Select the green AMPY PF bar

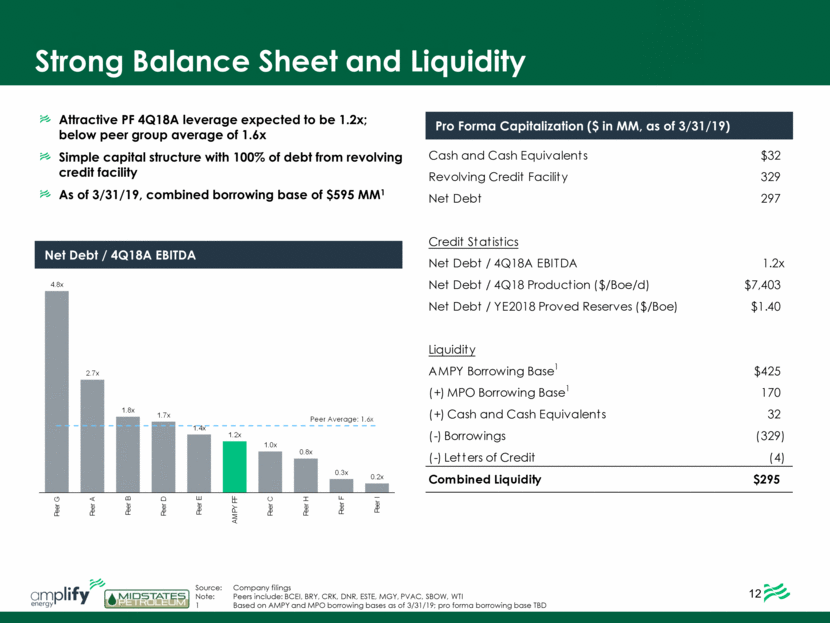(234, 466)
